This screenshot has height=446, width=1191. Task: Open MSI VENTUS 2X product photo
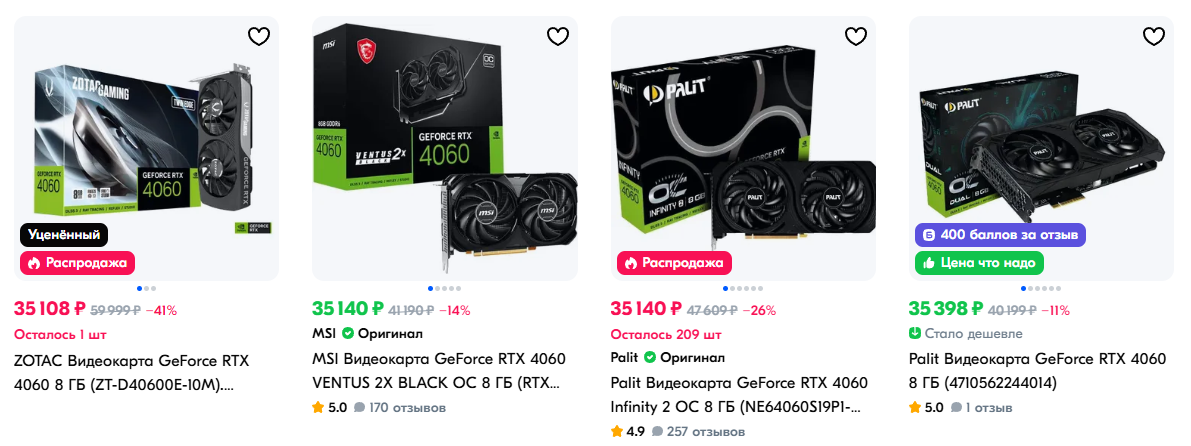[445, 149]
